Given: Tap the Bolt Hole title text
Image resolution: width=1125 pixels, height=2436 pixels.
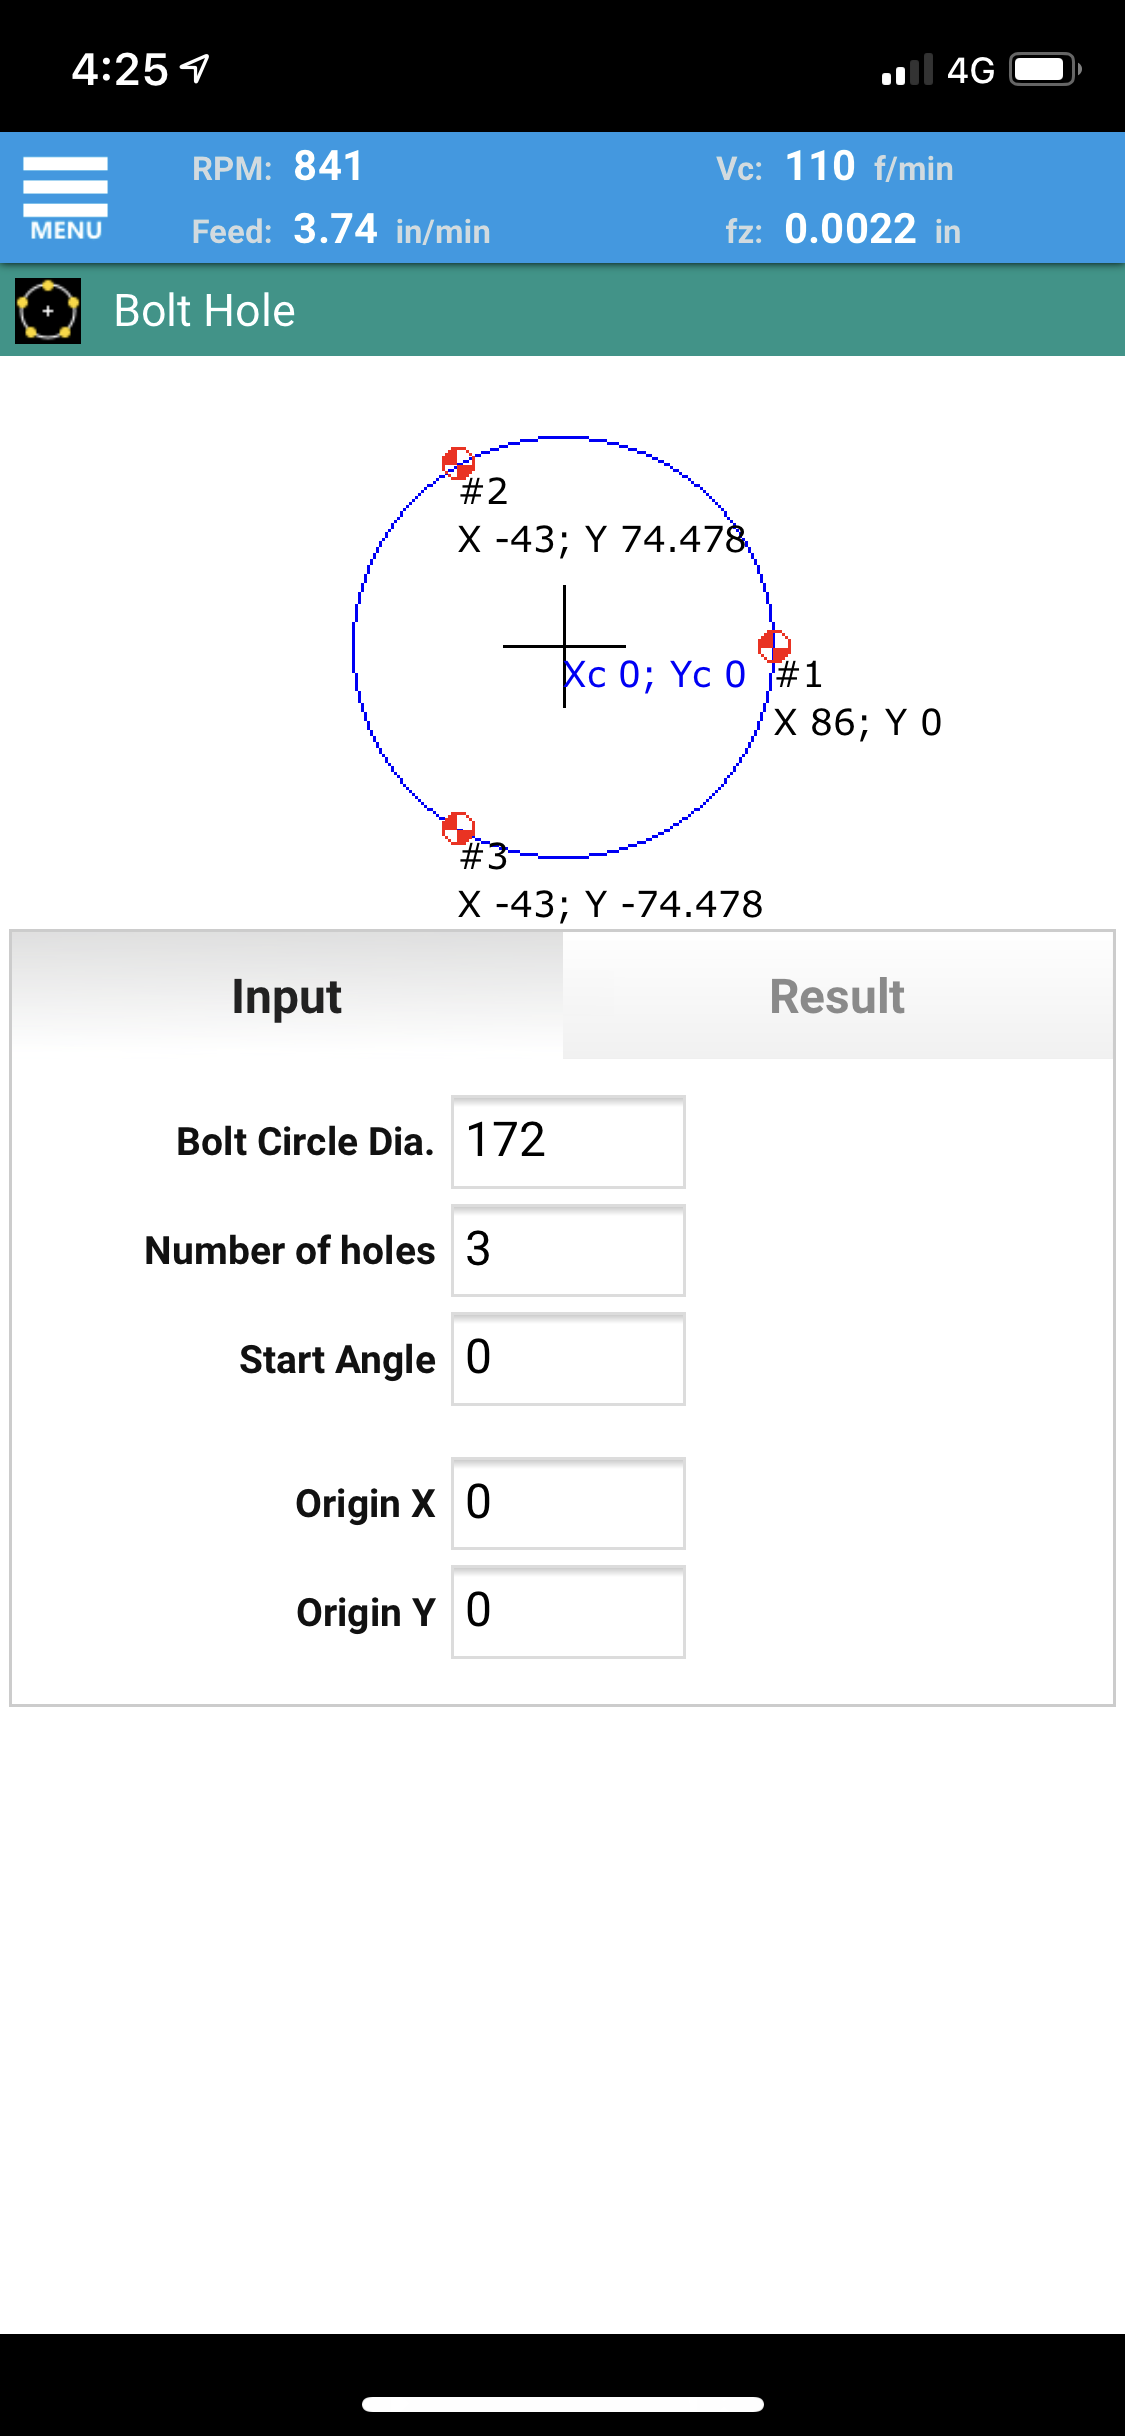Looking at the screenshot, I should [204, 311].
